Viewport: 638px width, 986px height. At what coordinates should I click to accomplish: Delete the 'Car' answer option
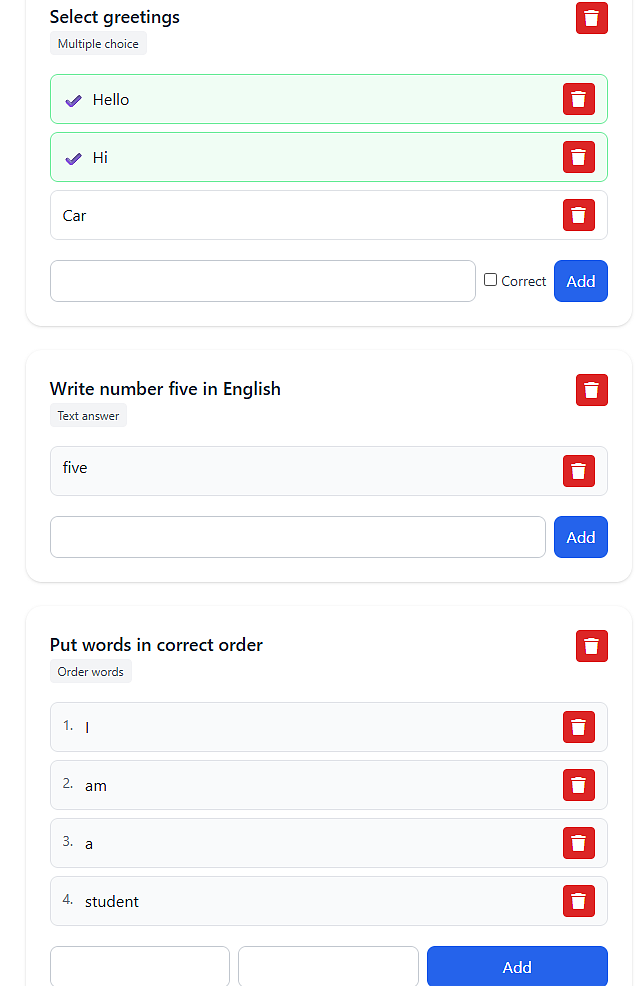click(578, 215)
